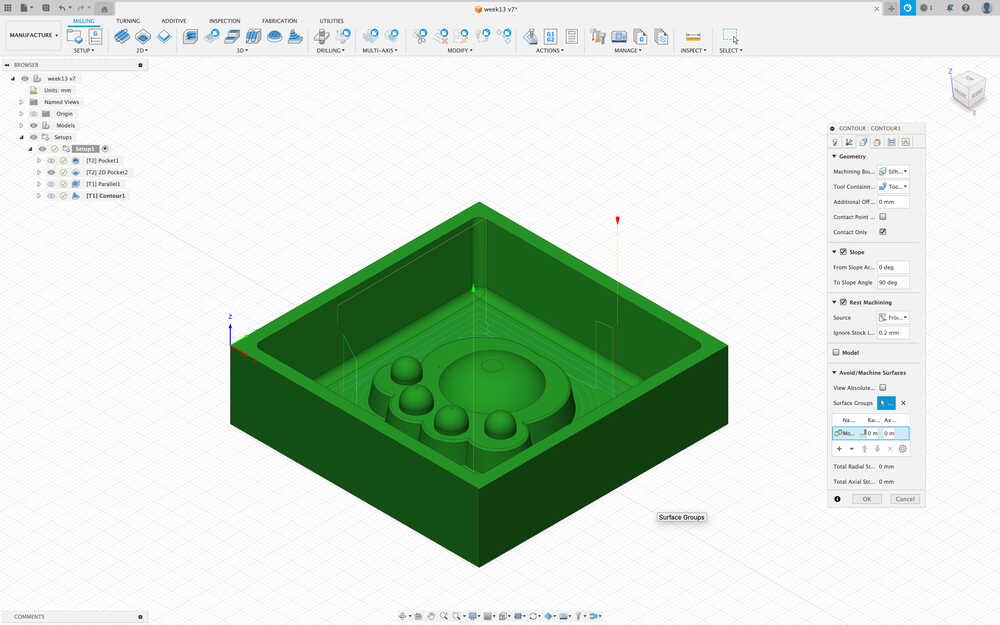Toggle the View Absolute checkbox
1000x625 pixels.
883,387
